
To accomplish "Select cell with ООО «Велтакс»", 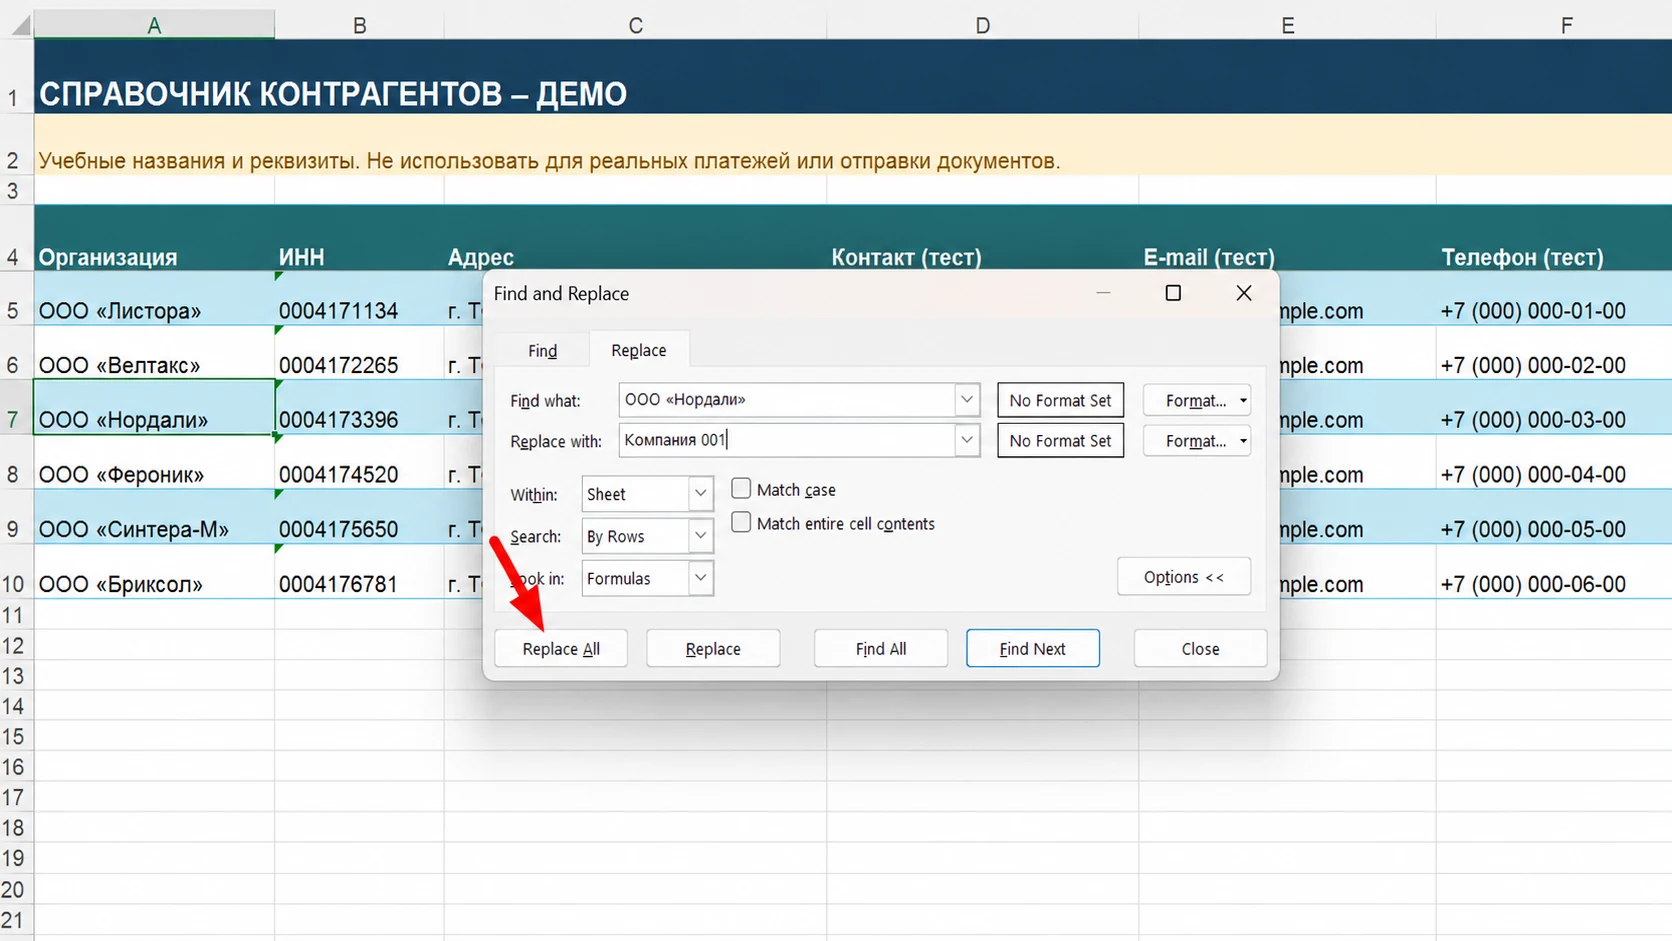I will click(154, 352).
